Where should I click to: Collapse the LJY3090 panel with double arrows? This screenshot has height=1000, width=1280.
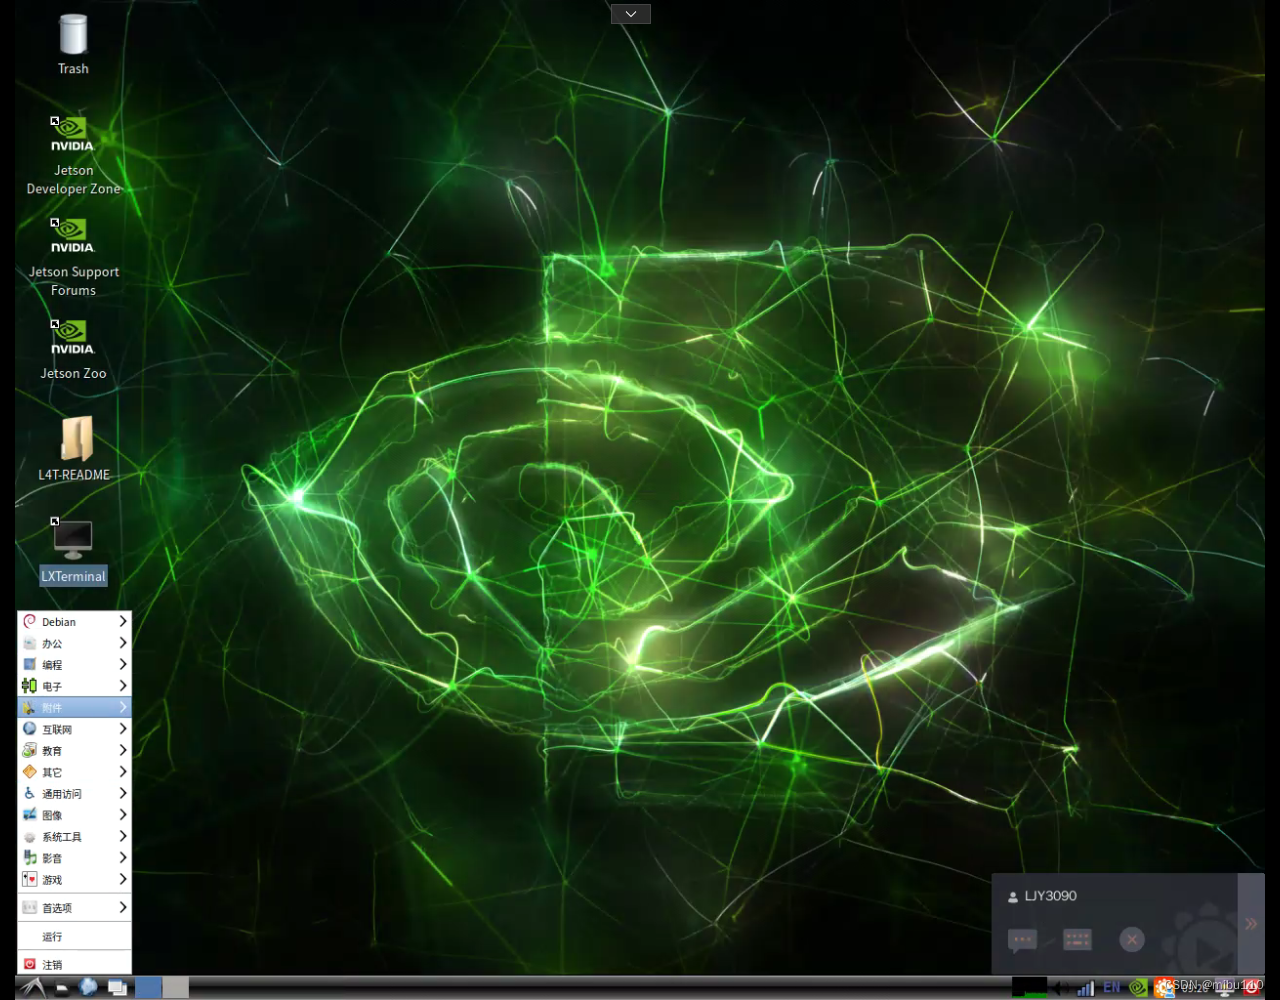[1251, 924]
